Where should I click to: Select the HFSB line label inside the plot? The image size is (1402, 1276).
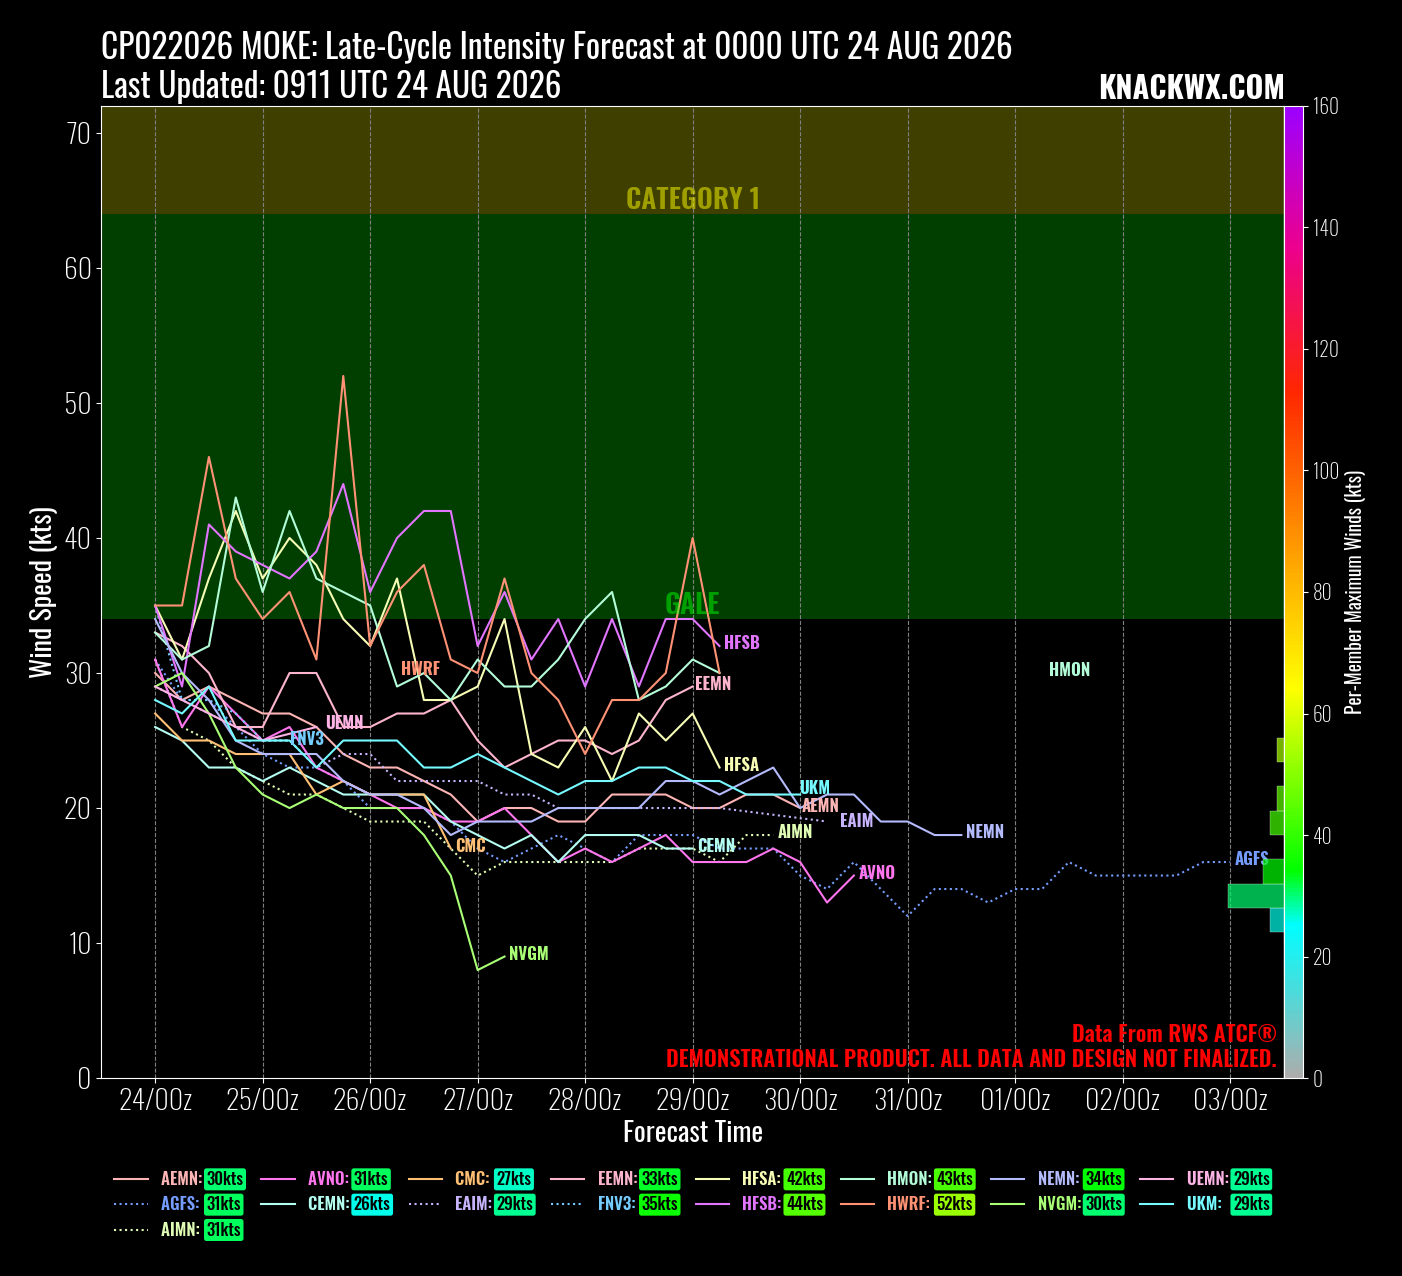click(742, 642)
